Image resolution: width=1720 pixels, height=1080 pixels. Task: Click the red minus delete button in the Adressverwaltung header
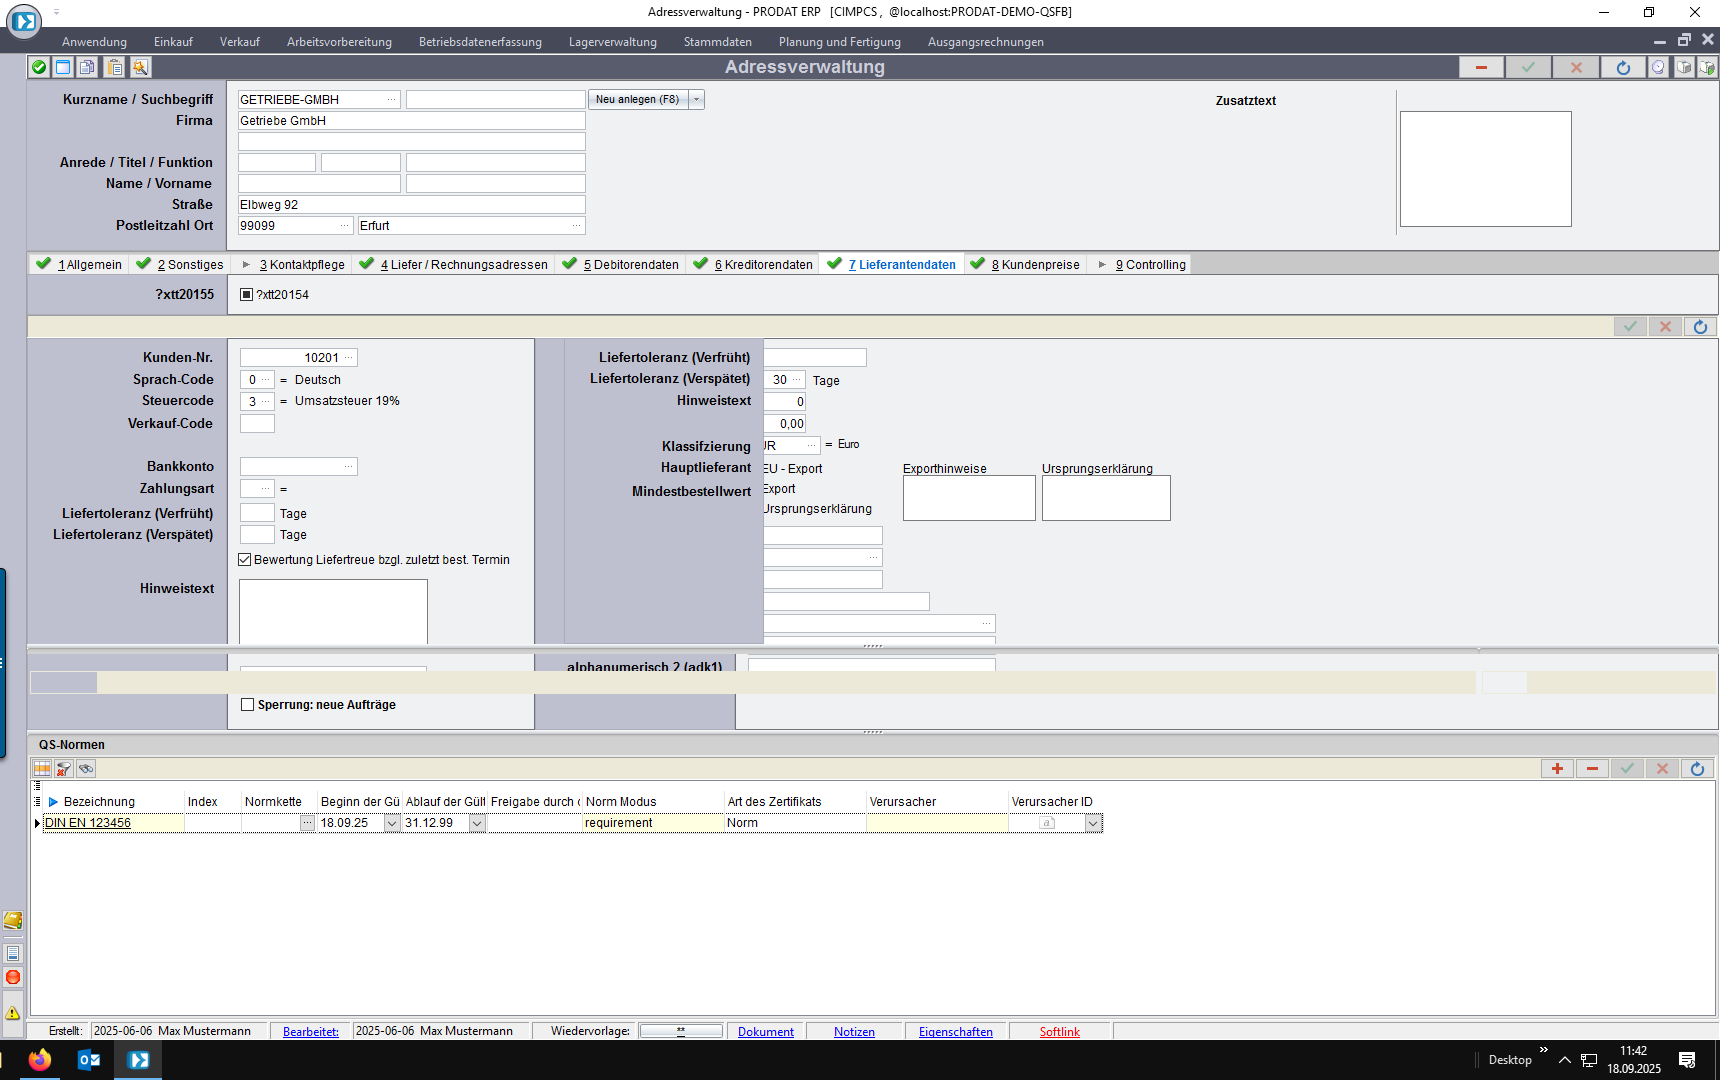pyautogui.click(x=1481, y=67)
